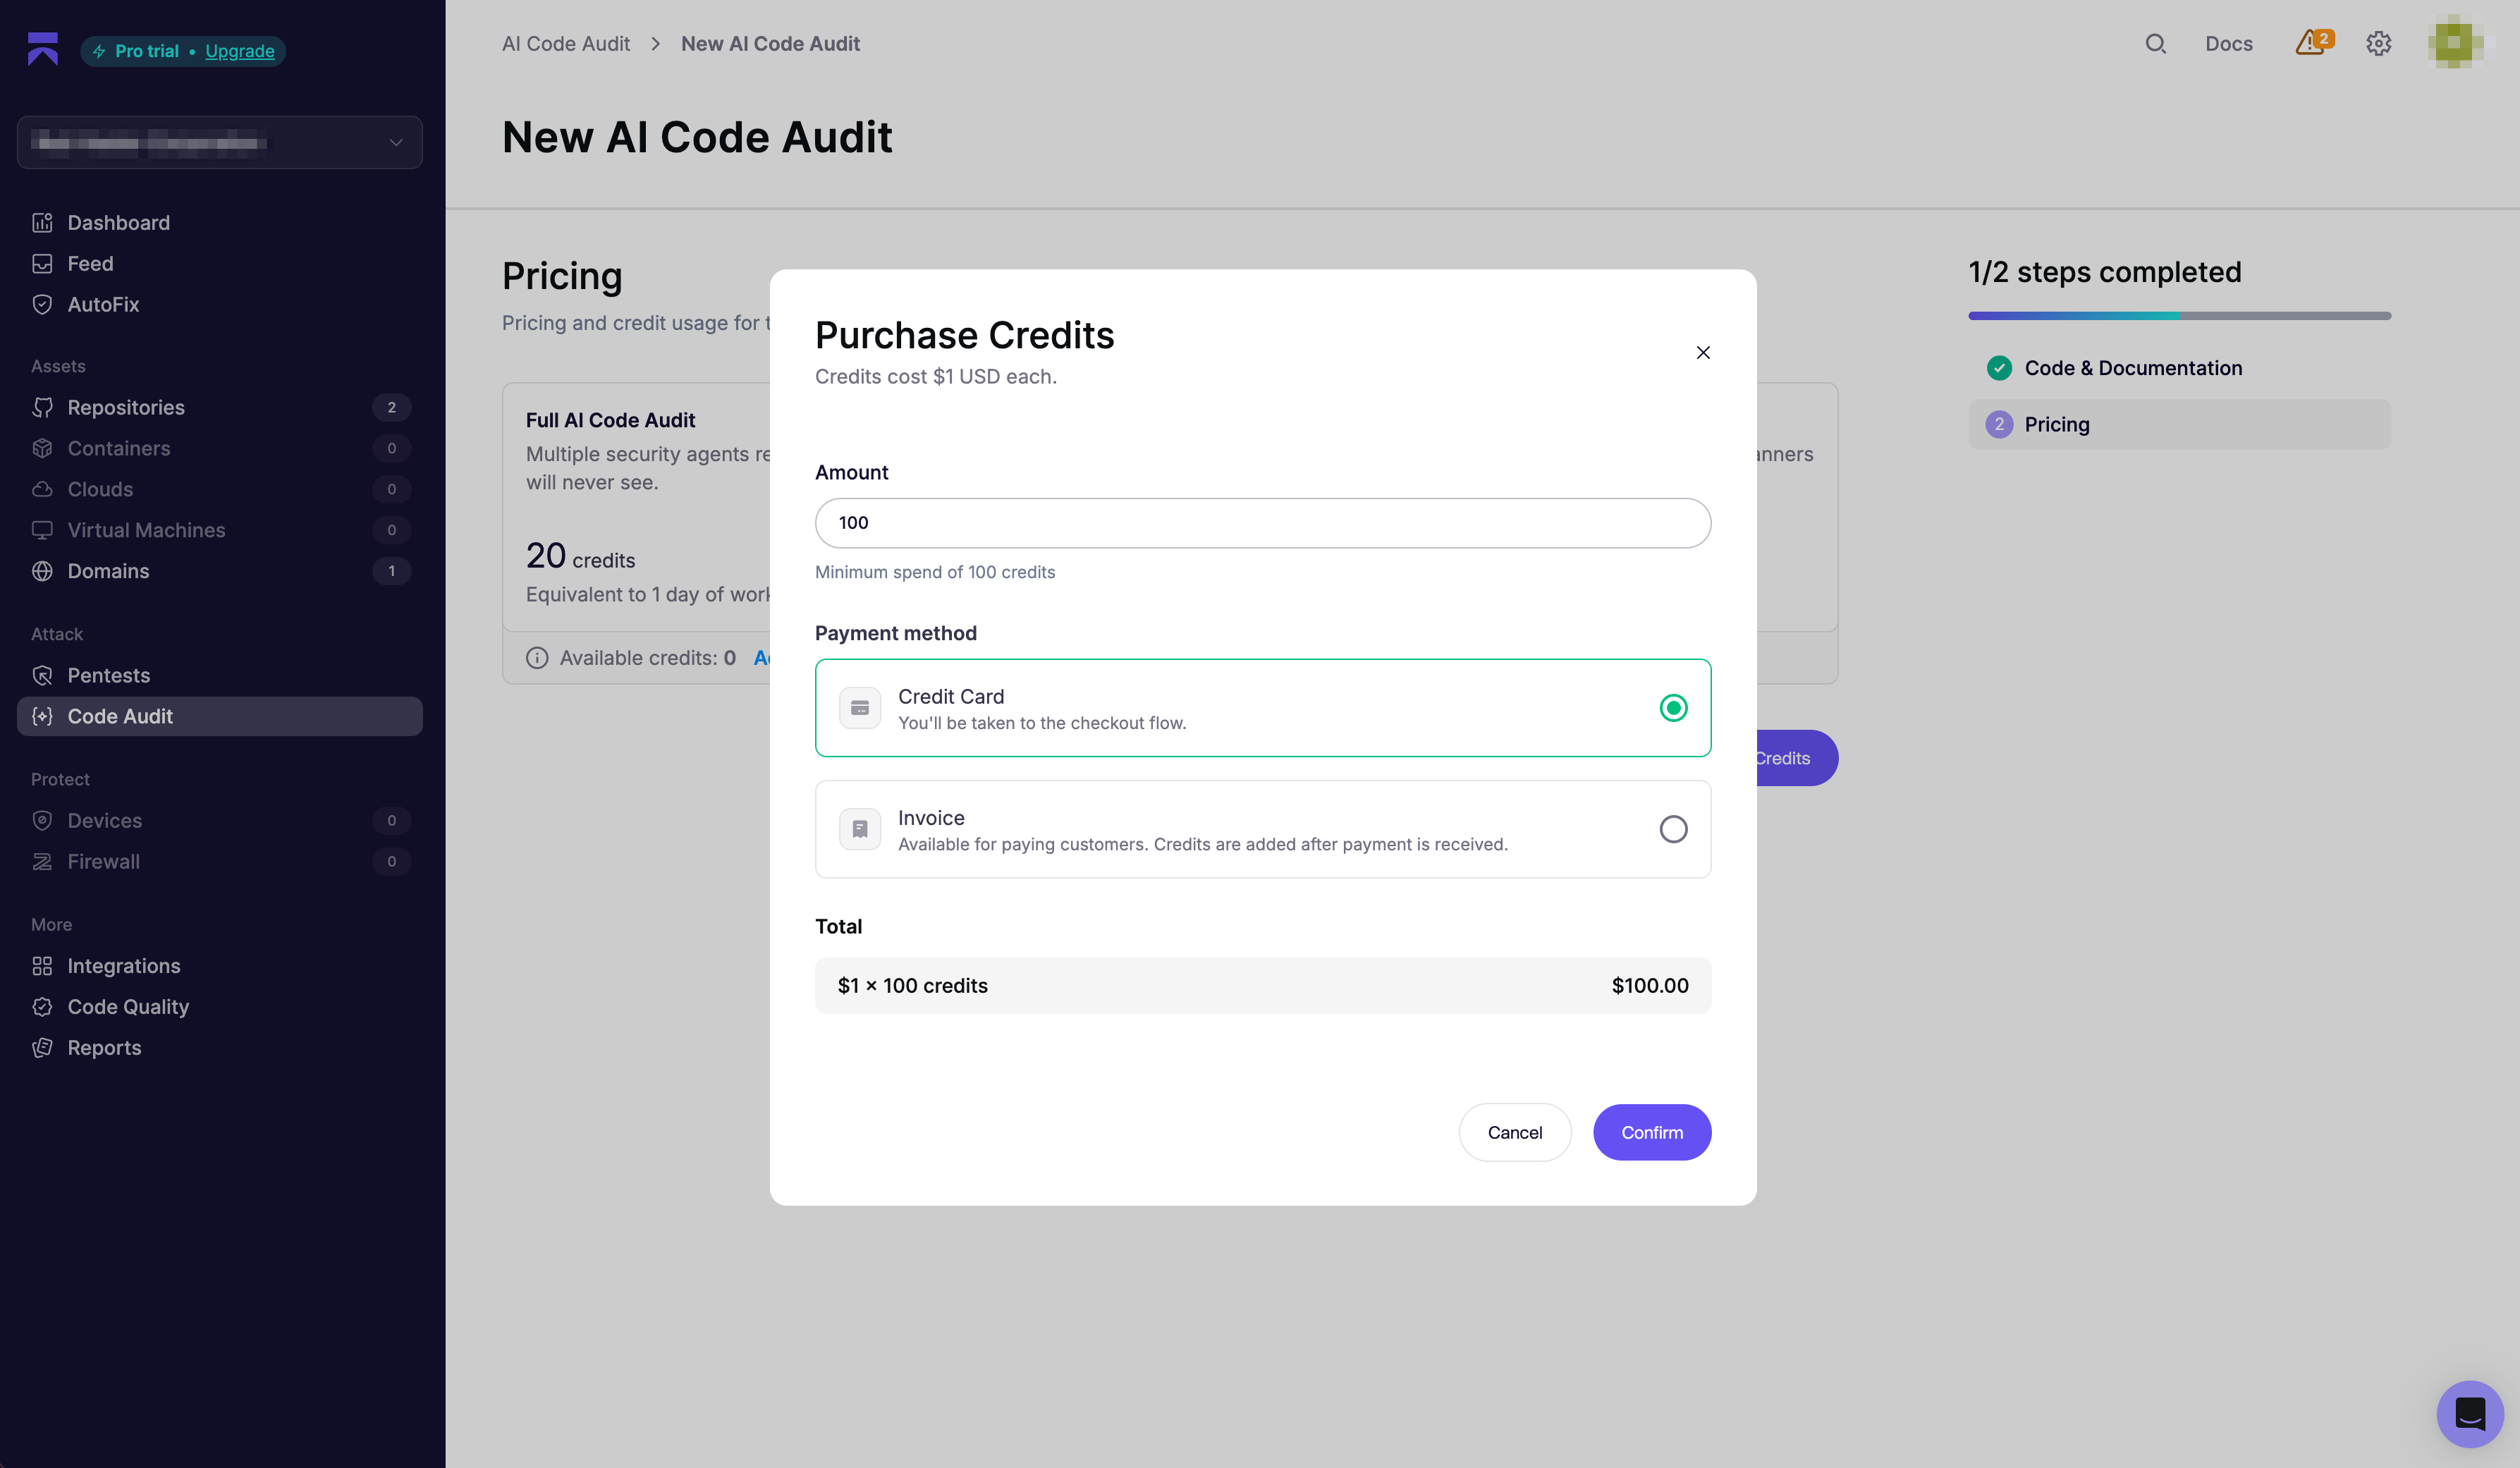2520x1468 pixels.
Task: Open settings gear icon
Action: [x=2378, y=44]
